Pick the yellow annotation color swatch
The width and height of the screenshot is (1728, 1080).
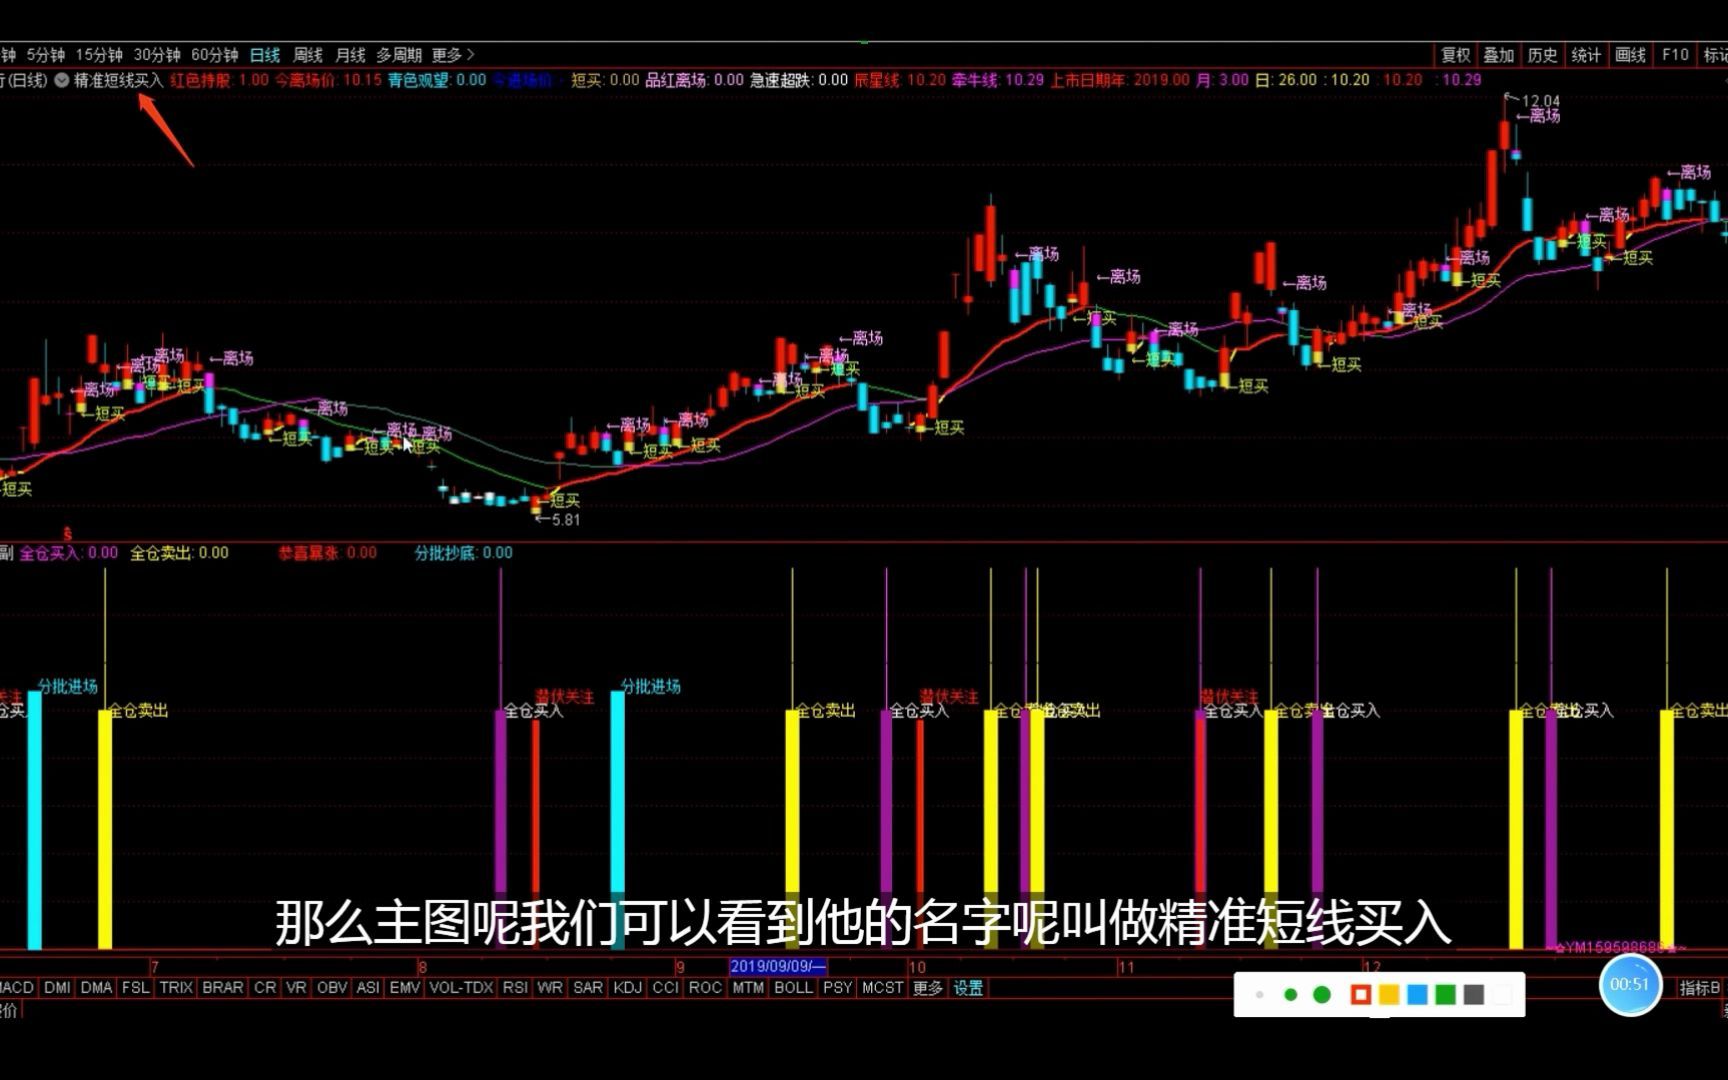tap(1389, 994)
